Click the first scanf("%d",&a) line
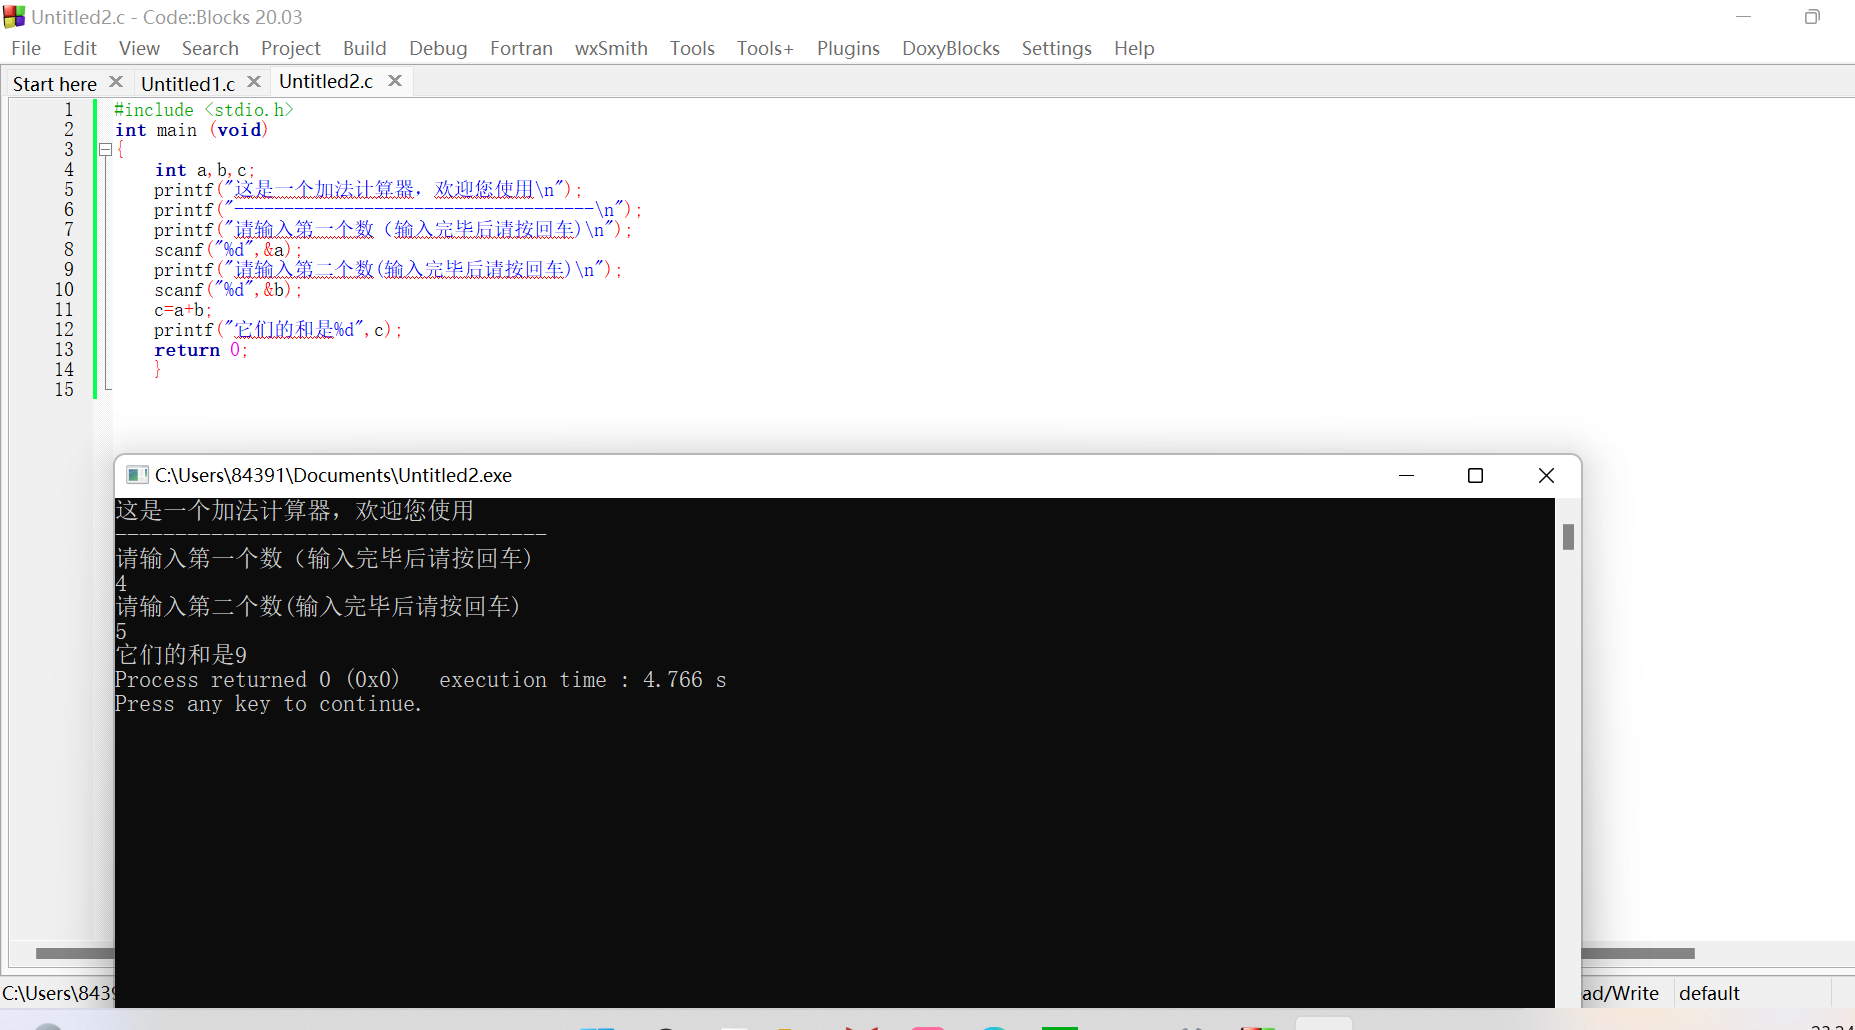Viewport: 1855px width, 1030px height. point(228,250)
